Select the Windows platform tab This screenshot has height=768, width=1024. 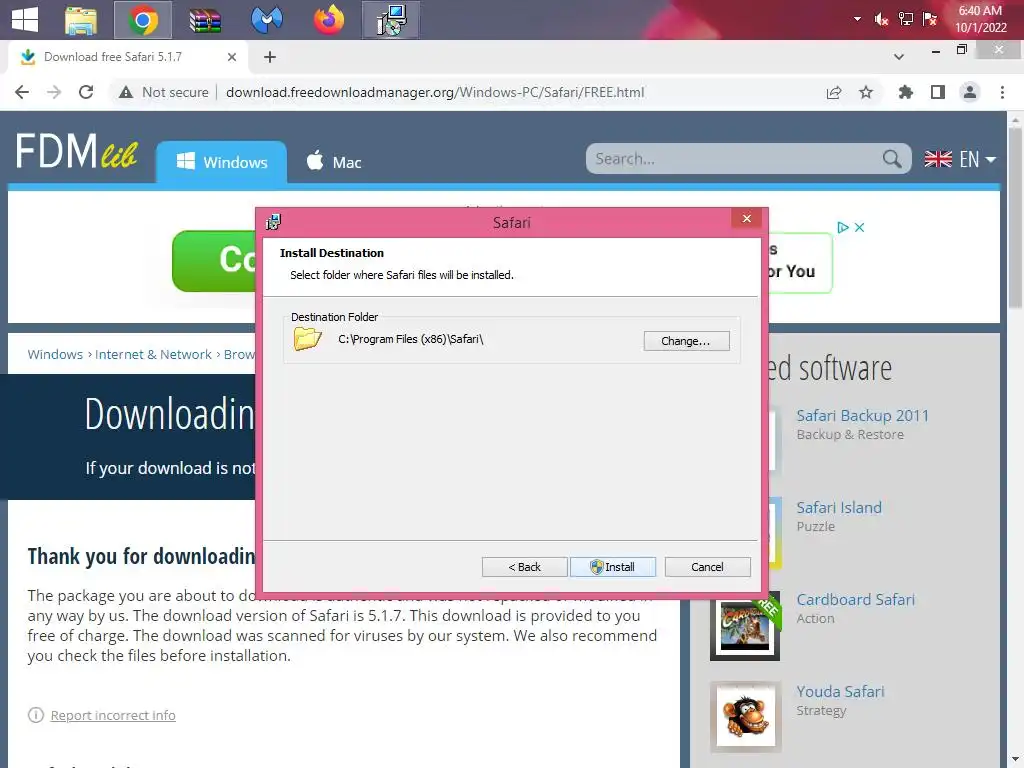pyautogui.click(x=221, y=162)
